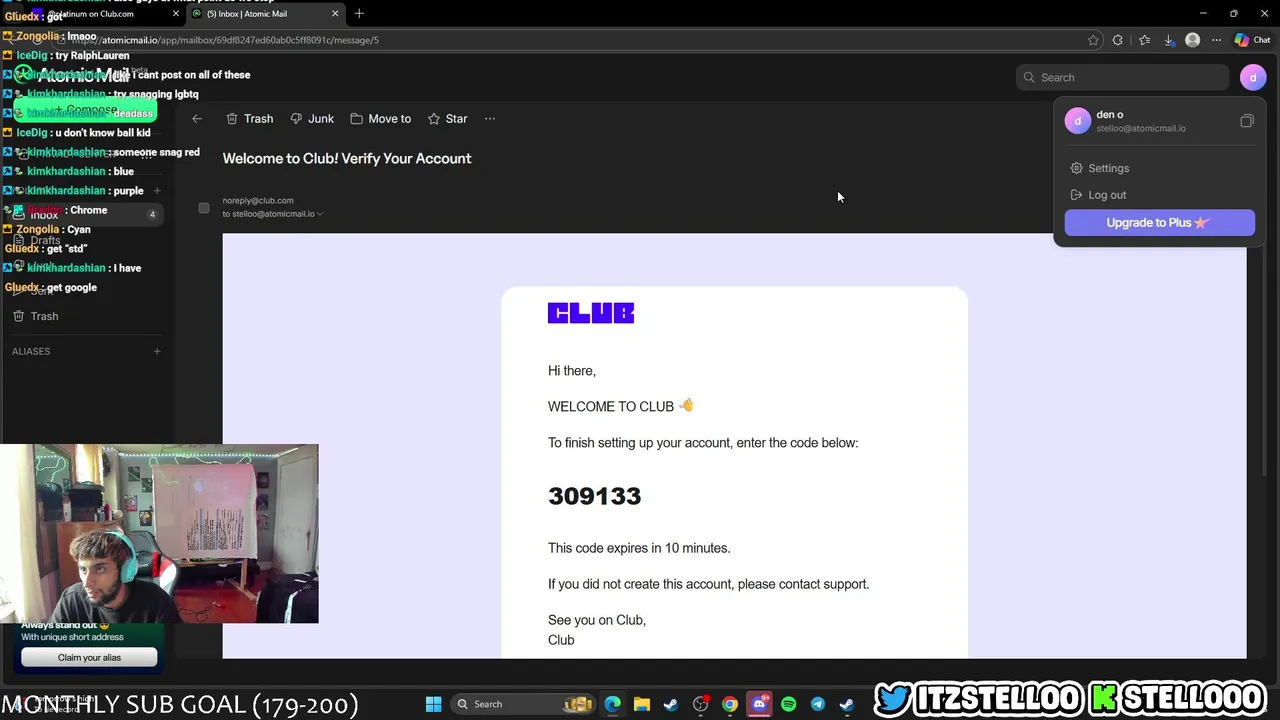The height and width of the screenshot is (720, 1280).
Task: Open the browser extensions puzzle icon
Action: (x=1118, y=40)
